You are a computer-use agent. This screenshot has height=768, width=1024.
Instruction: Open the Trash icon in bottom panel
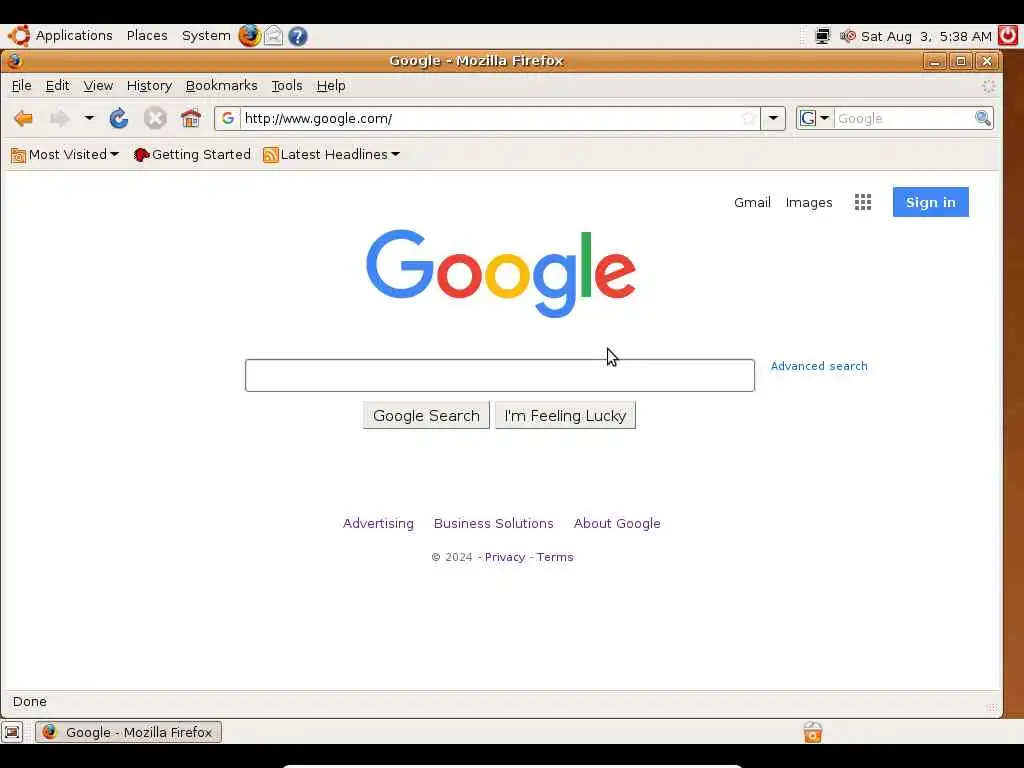tap(813, 732)
